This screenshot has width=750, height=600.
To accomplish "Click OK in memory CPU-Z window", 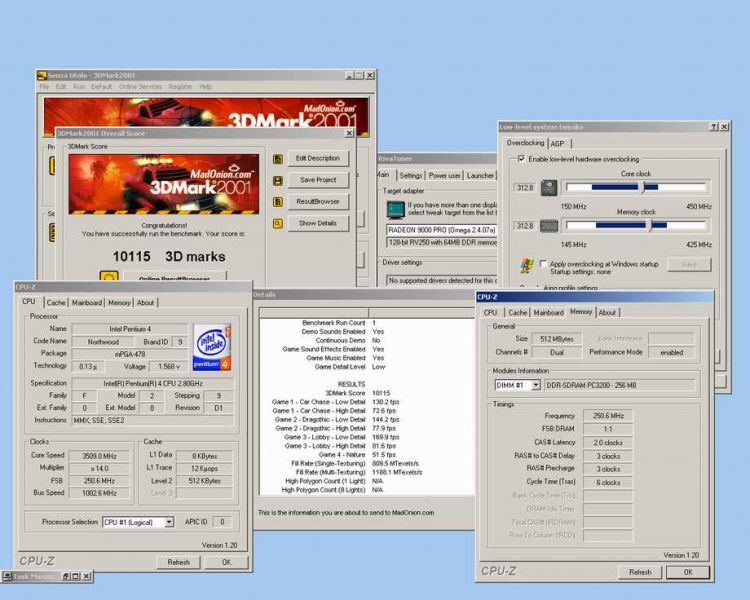I will click(x=688, y=572).
